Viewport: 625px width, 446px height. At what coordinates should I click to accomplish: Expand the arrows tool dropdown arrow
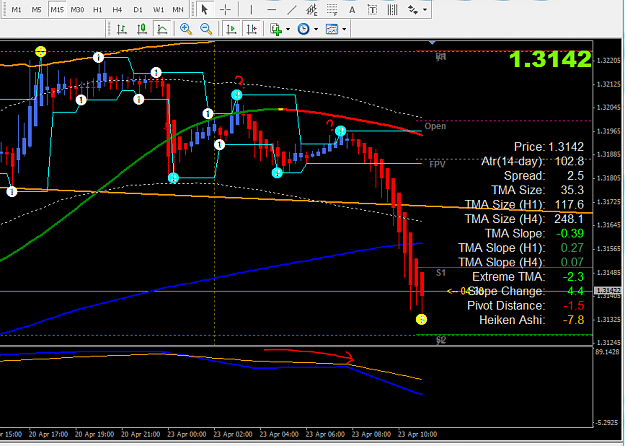point(425,10)
